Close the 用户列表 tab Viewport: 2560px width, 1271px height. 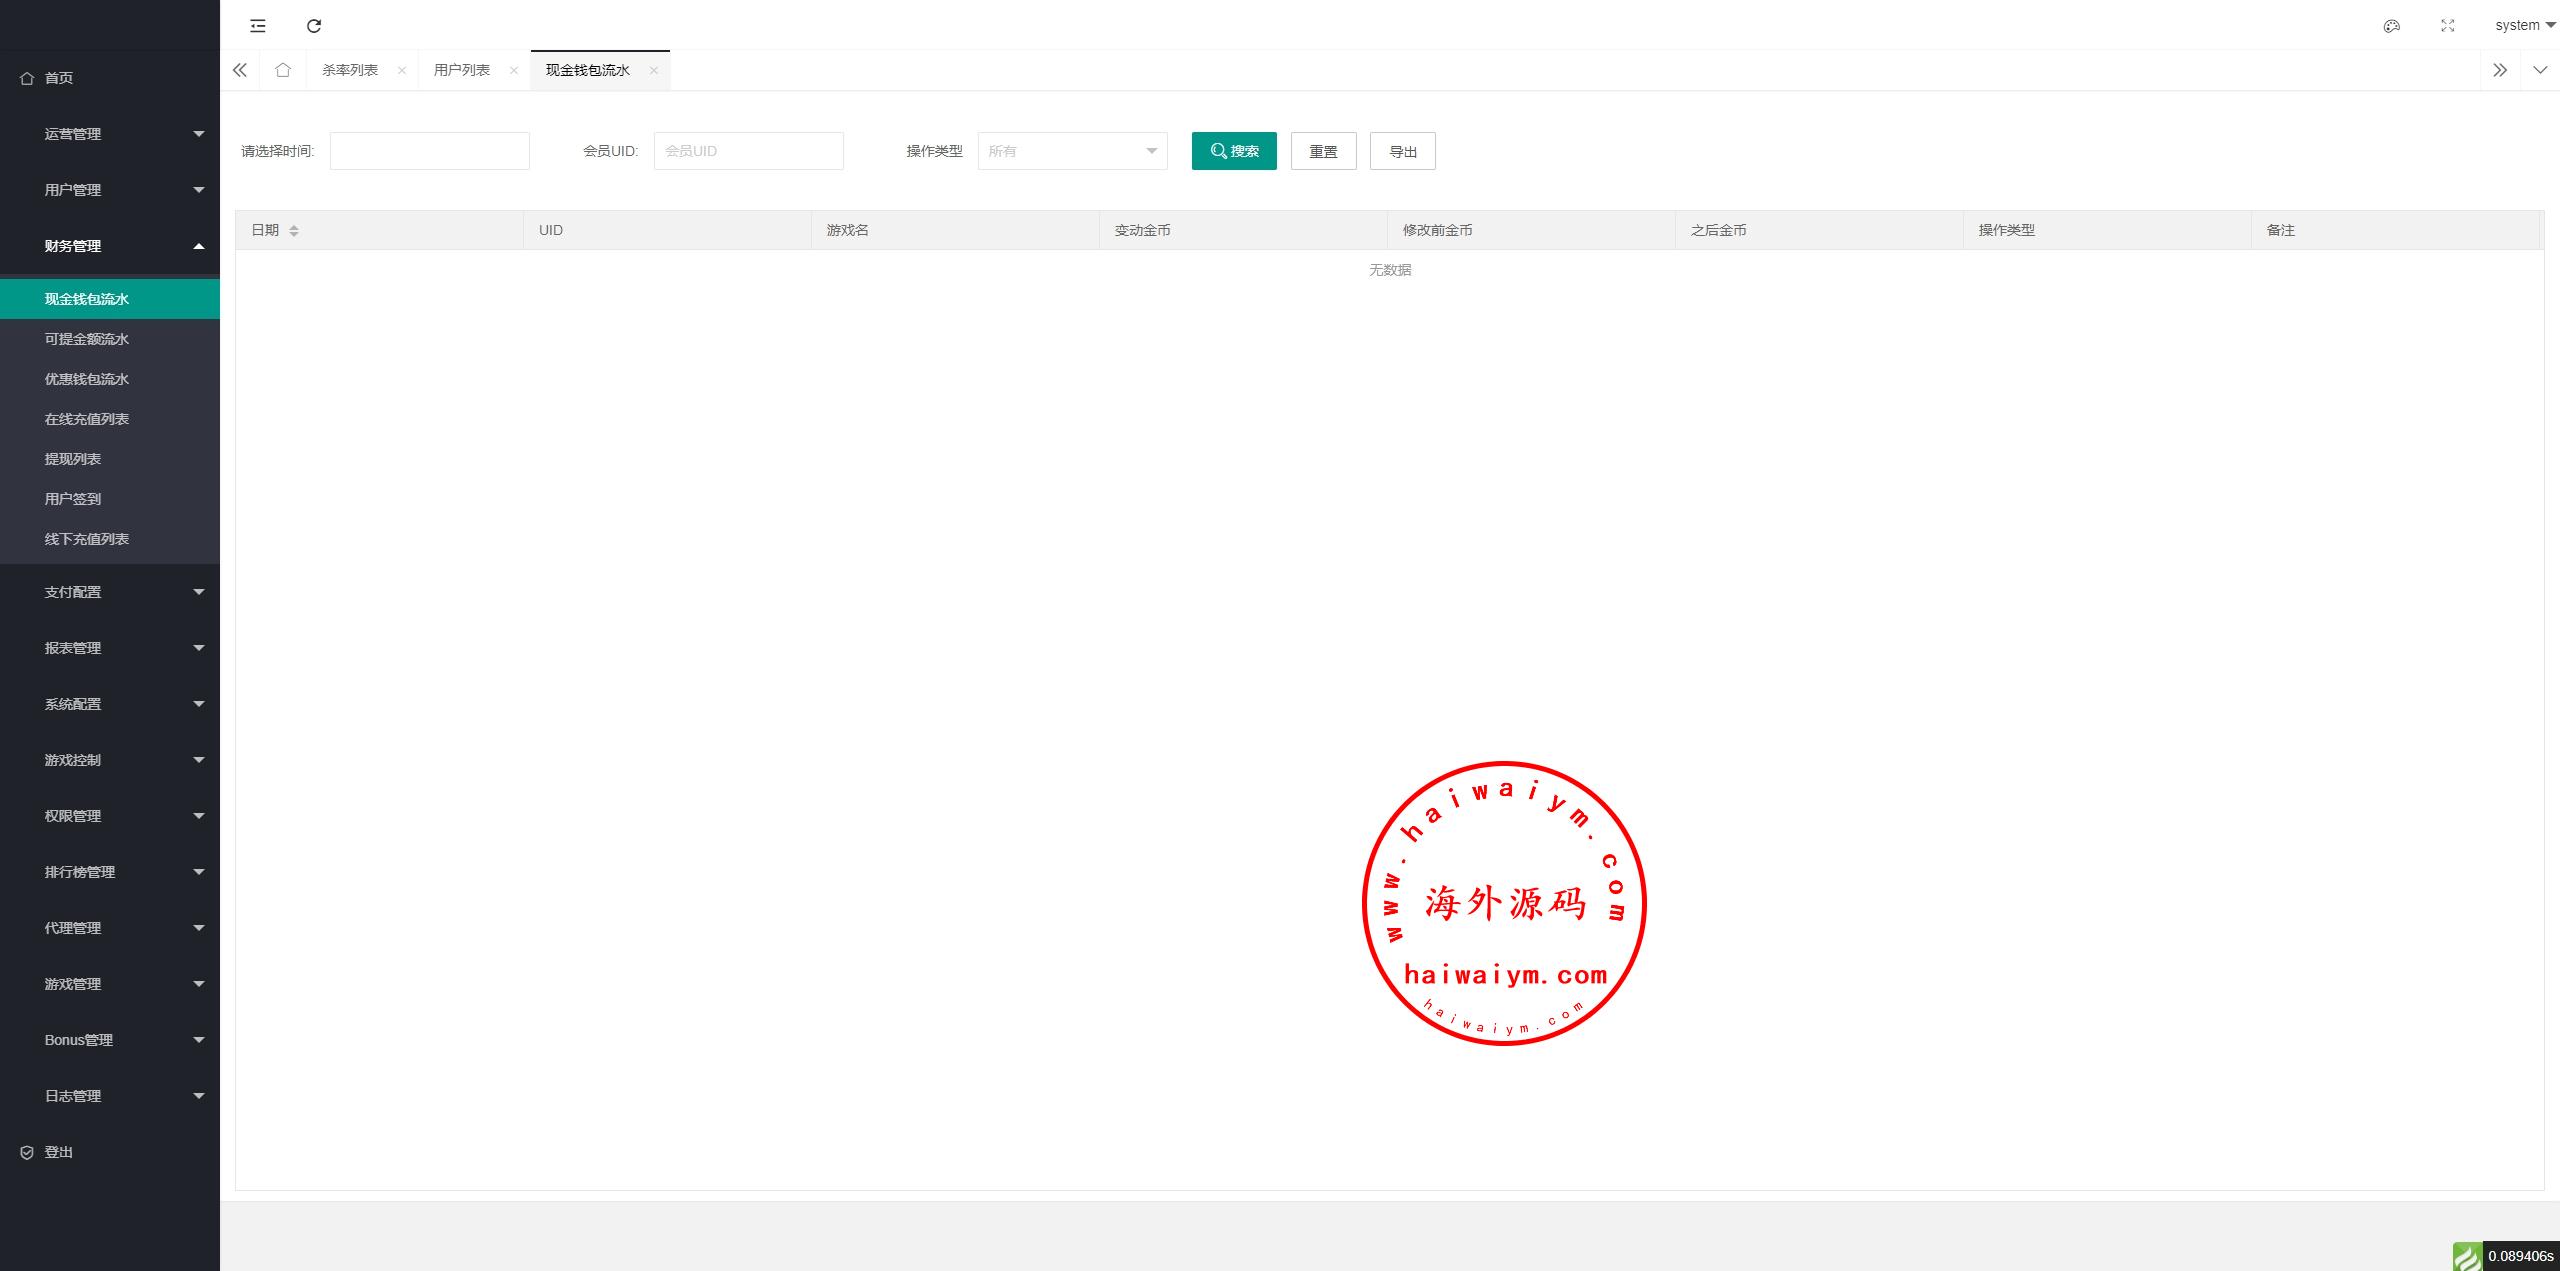point(514,70)
